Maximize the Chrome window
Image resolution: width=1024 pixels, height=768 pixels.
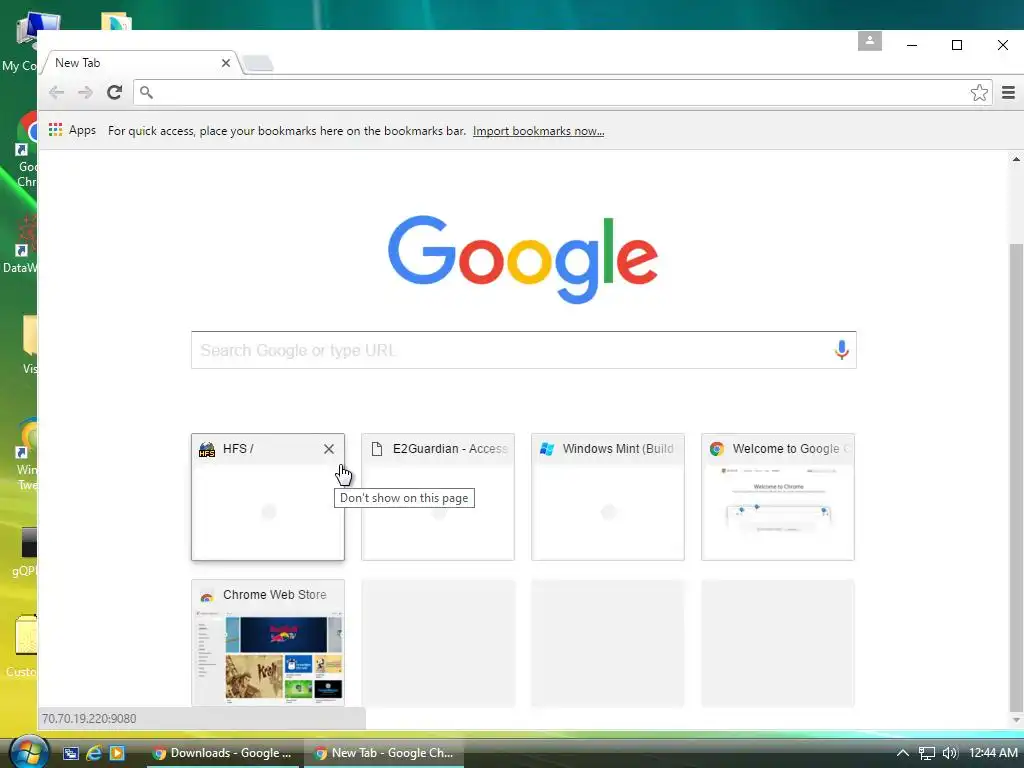click(x=957, y=45)
